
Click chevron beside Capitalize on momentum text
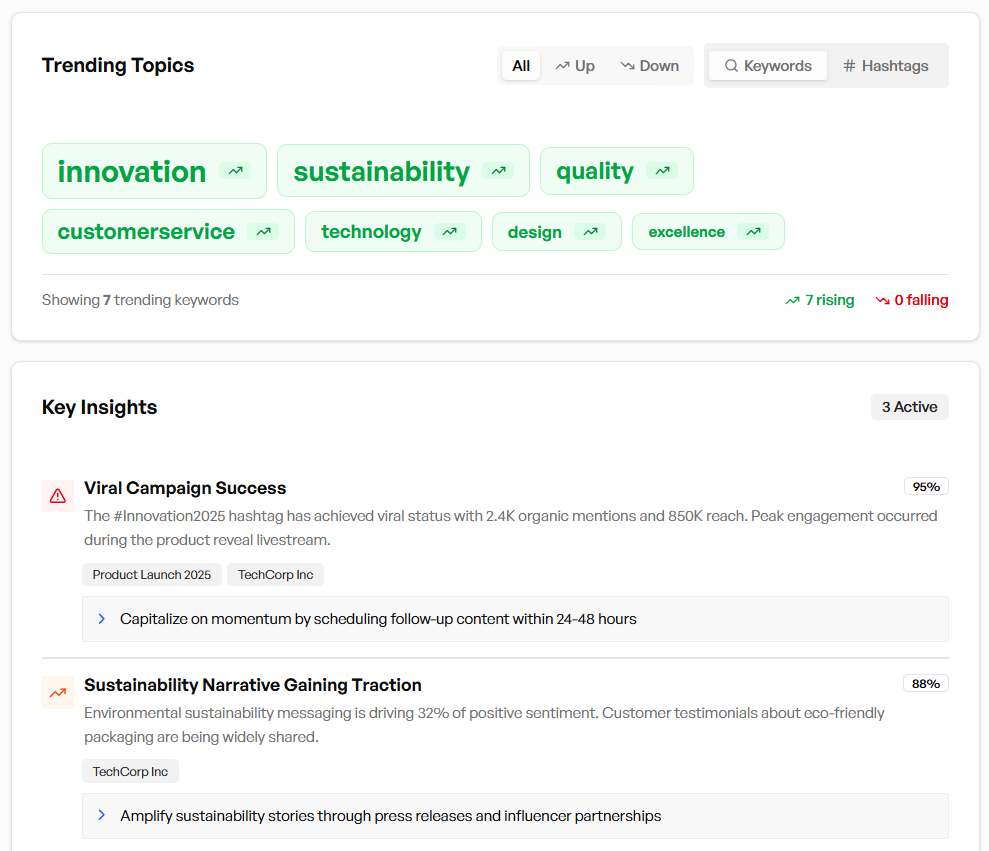click(102, 619)
